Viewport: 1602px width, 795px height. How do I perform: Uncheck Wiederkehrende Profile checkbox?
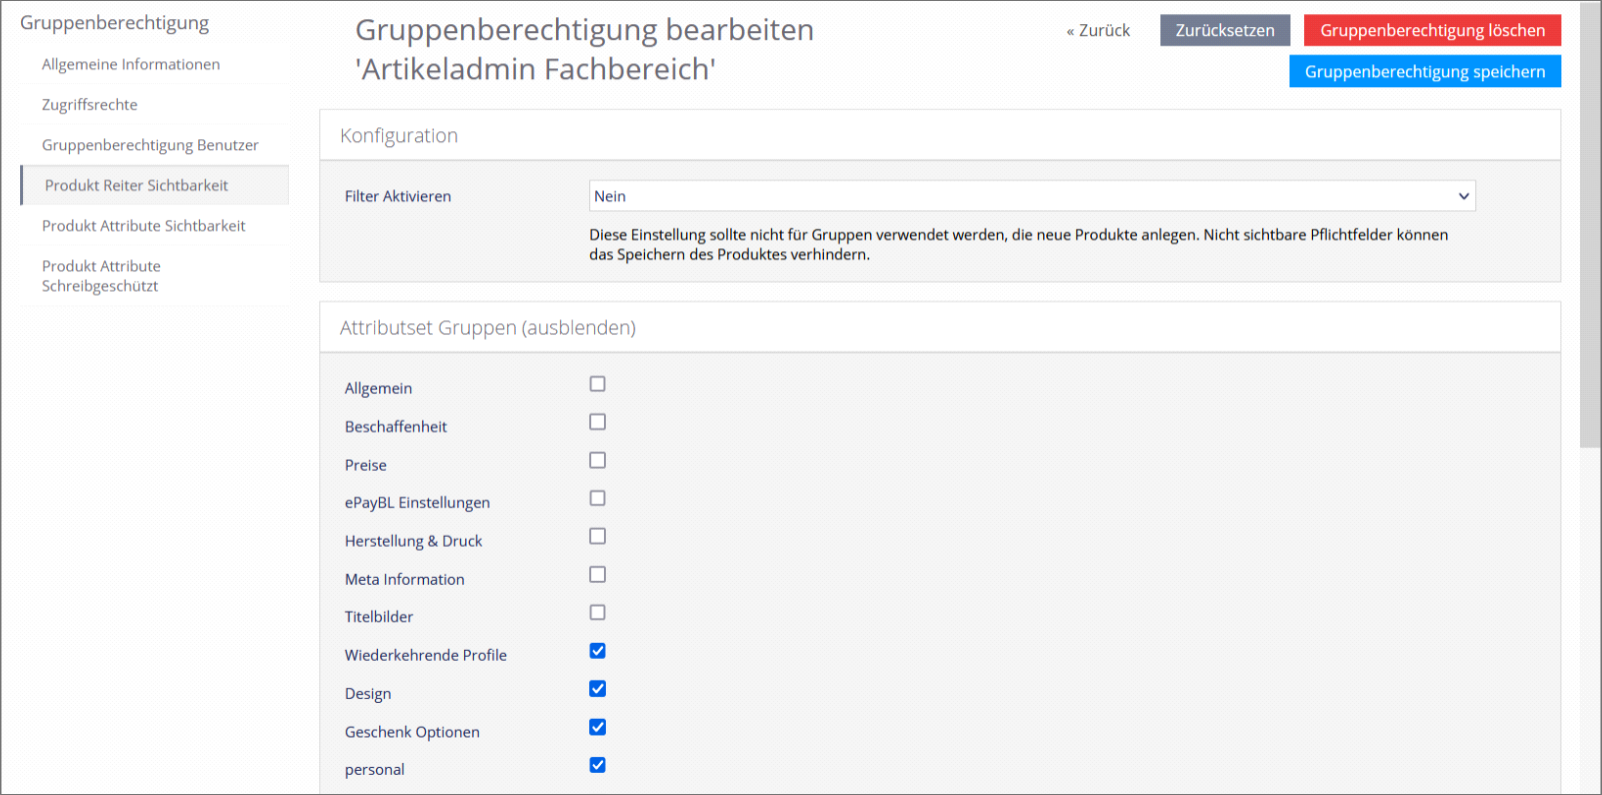tap(597, 651)
